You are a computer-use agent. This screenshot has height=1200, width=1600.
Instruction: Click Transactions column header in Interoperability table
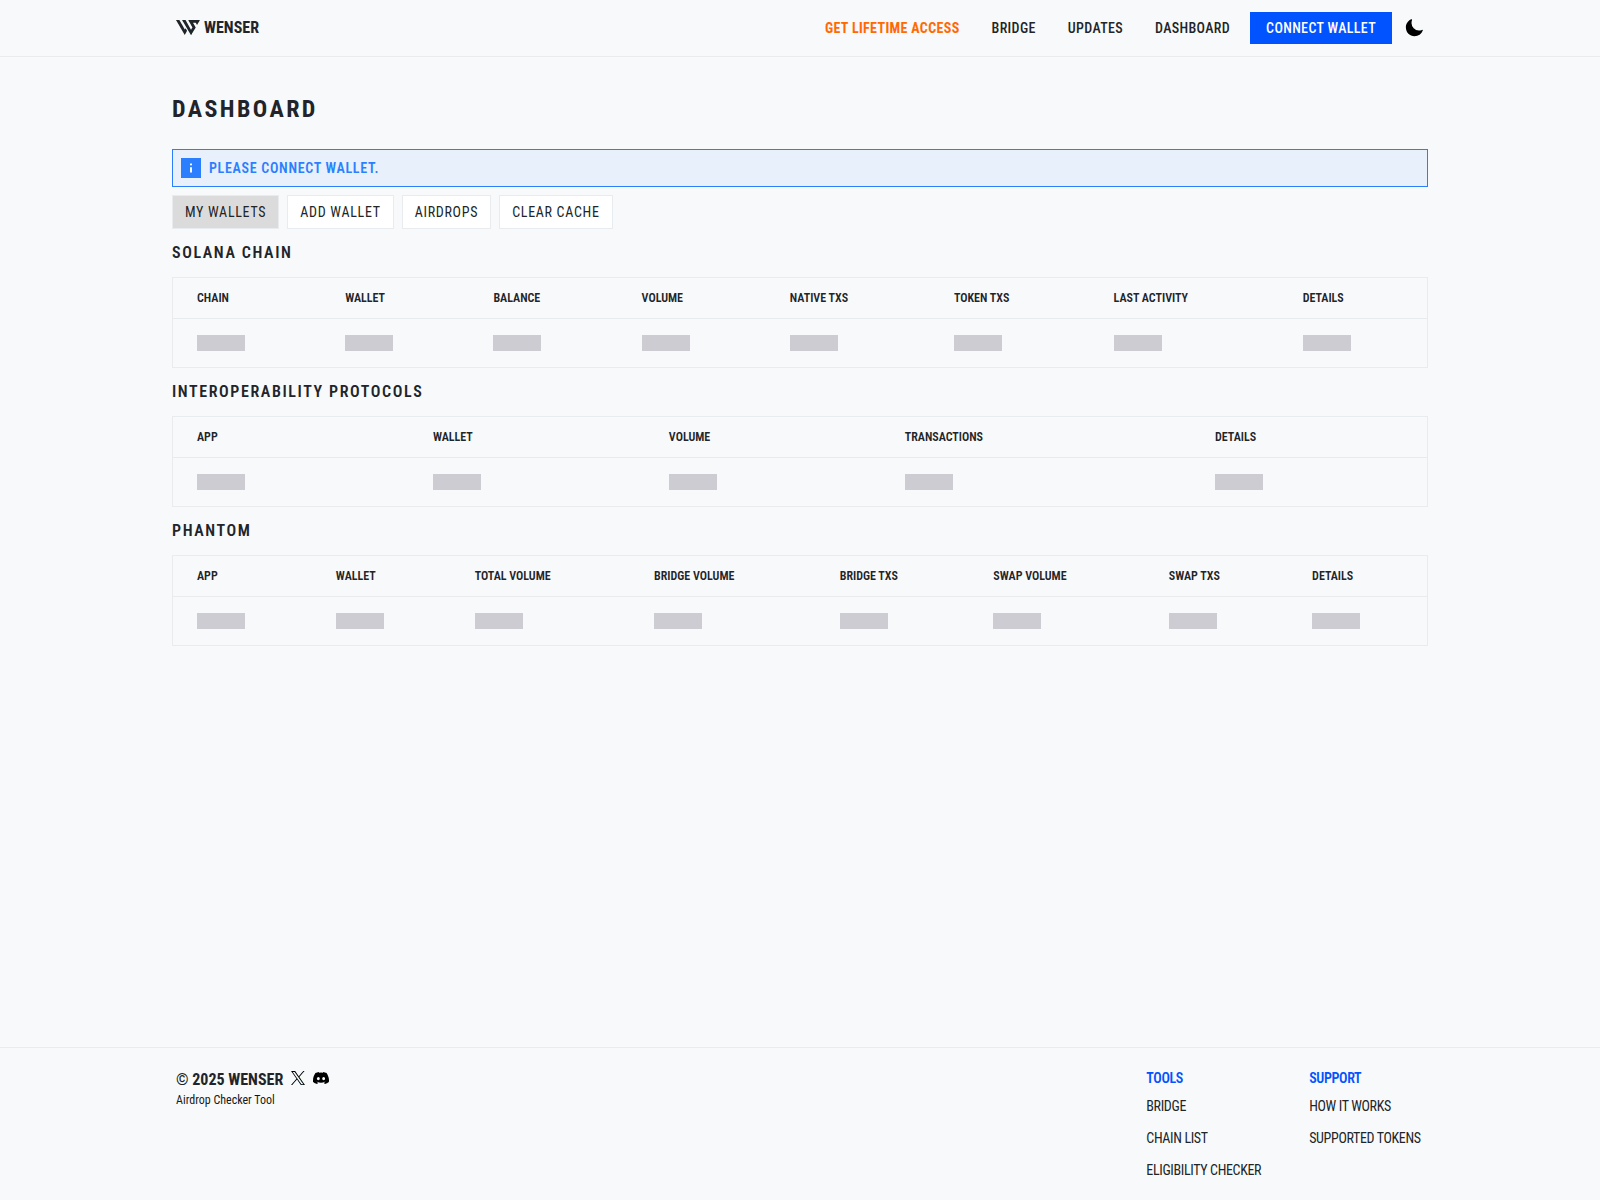944,437
